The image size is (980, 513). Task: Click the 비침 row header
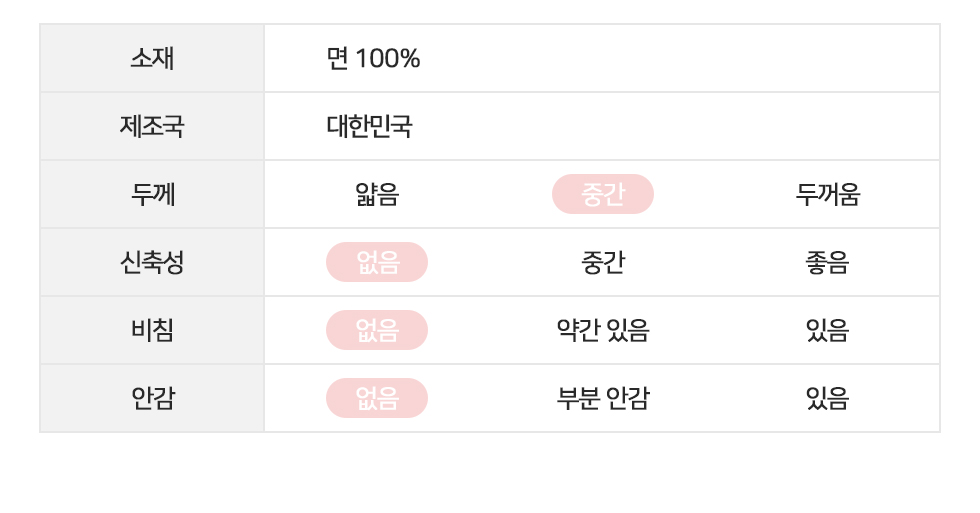152,330
